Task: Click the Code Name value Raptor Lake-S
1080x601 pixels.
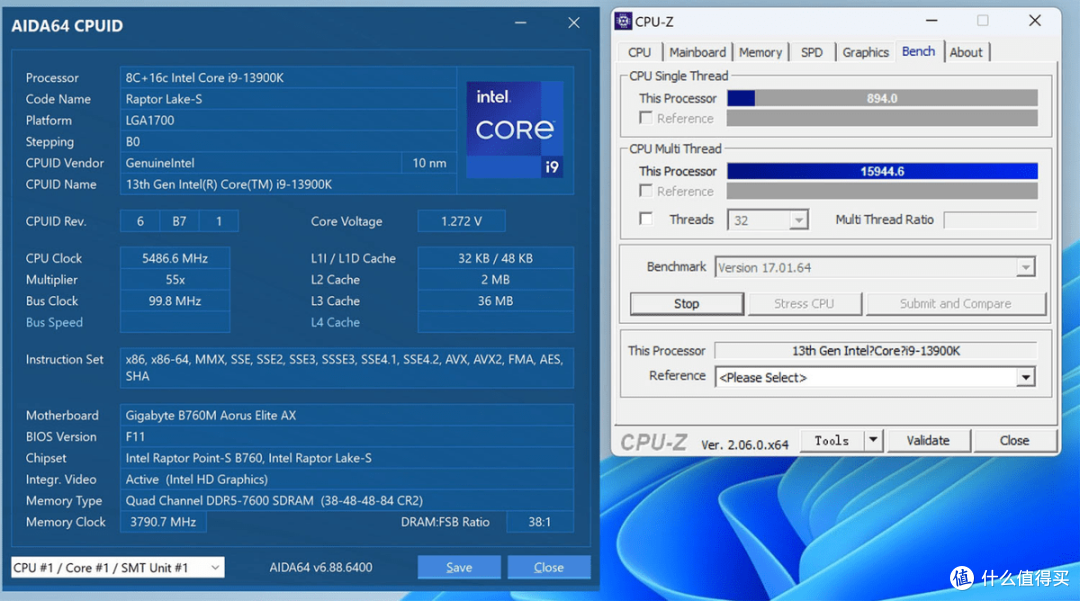Action: 289,99
